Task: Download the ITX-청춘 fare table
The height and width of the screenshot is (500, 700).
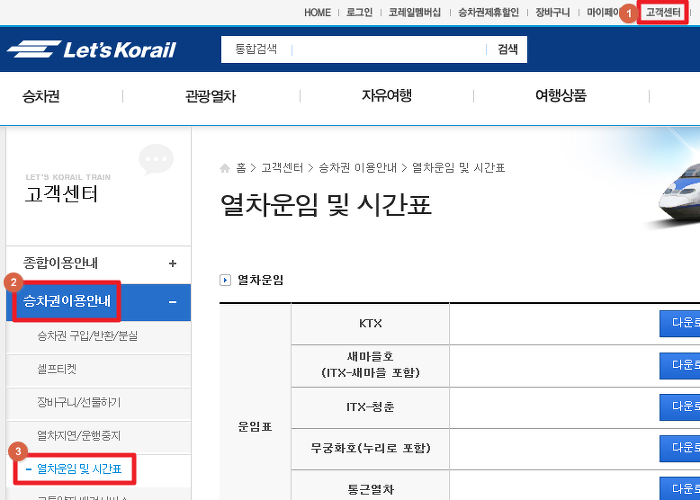Action: pyautogui.click(x=679, y=407)
